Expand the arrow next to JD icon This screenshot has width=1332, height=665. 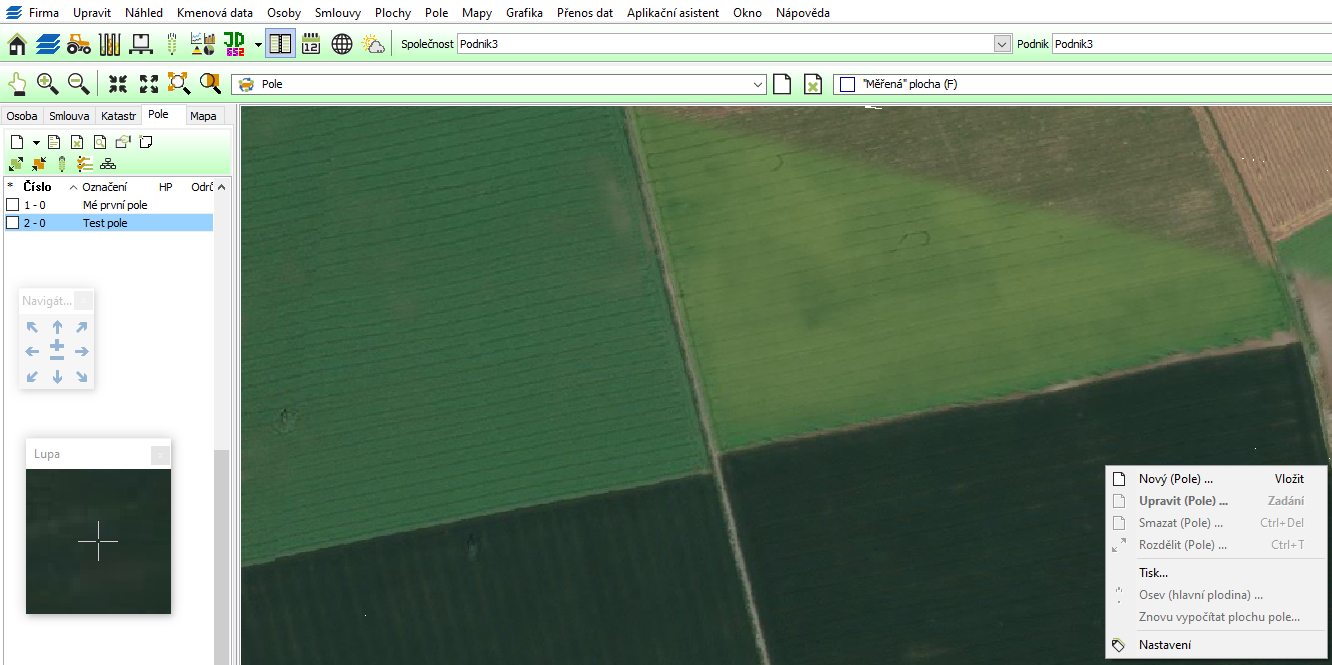point(258,44)
